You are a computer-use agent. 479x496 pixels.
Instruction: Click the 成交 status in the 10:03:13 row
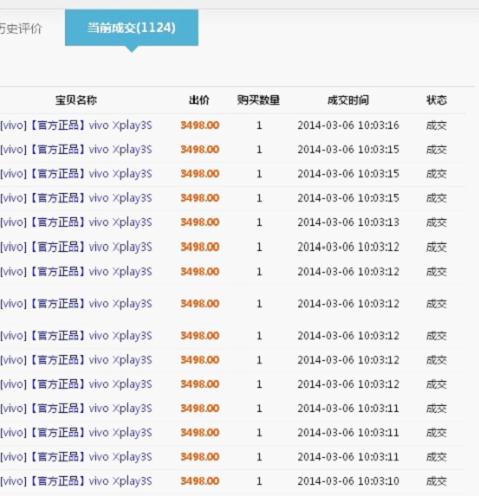436,222
